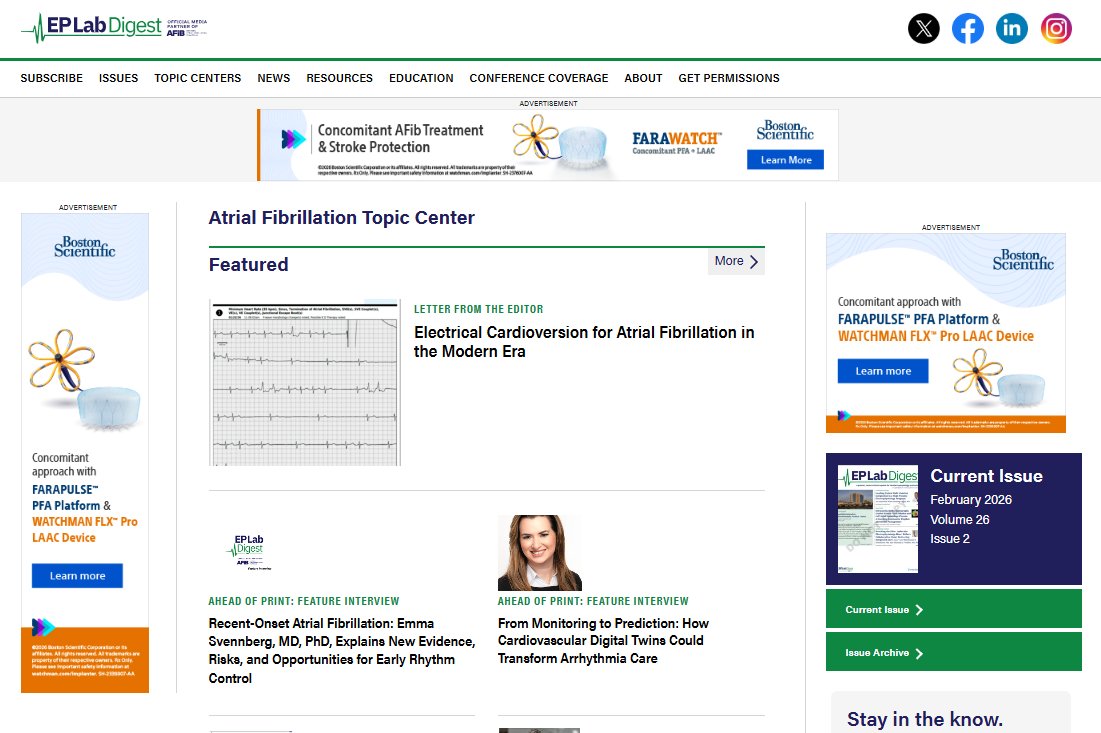1101x733 pixels.
Task: Open the Education menu item
Action: coord(421,78)
